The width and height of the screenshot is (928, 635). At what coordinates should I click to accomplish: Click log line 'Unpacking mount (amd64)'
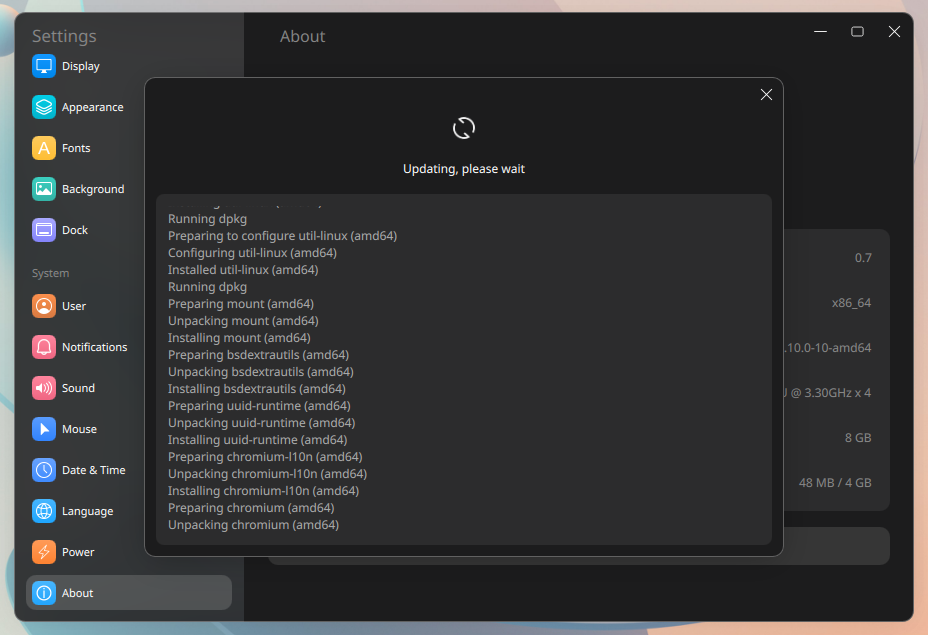[x=243, y=321]
